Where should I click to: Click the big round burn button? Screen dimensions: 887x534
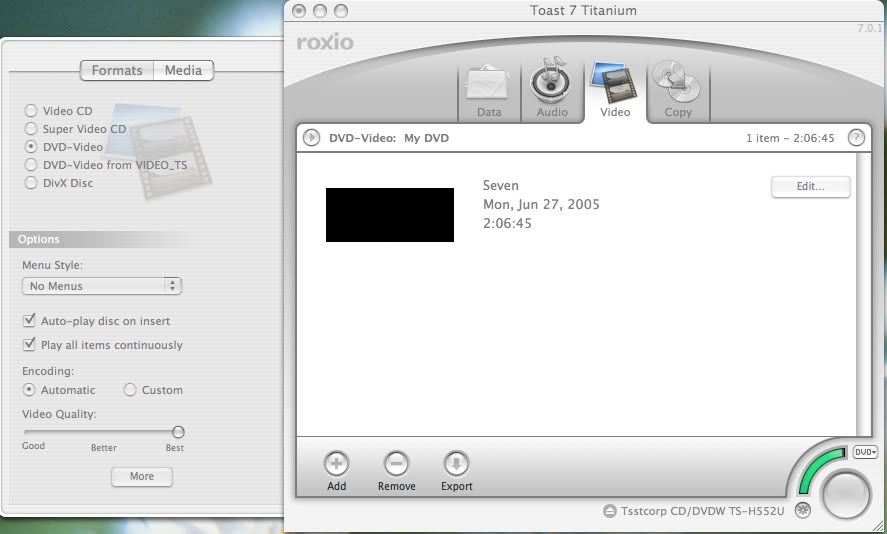(846, 495)
